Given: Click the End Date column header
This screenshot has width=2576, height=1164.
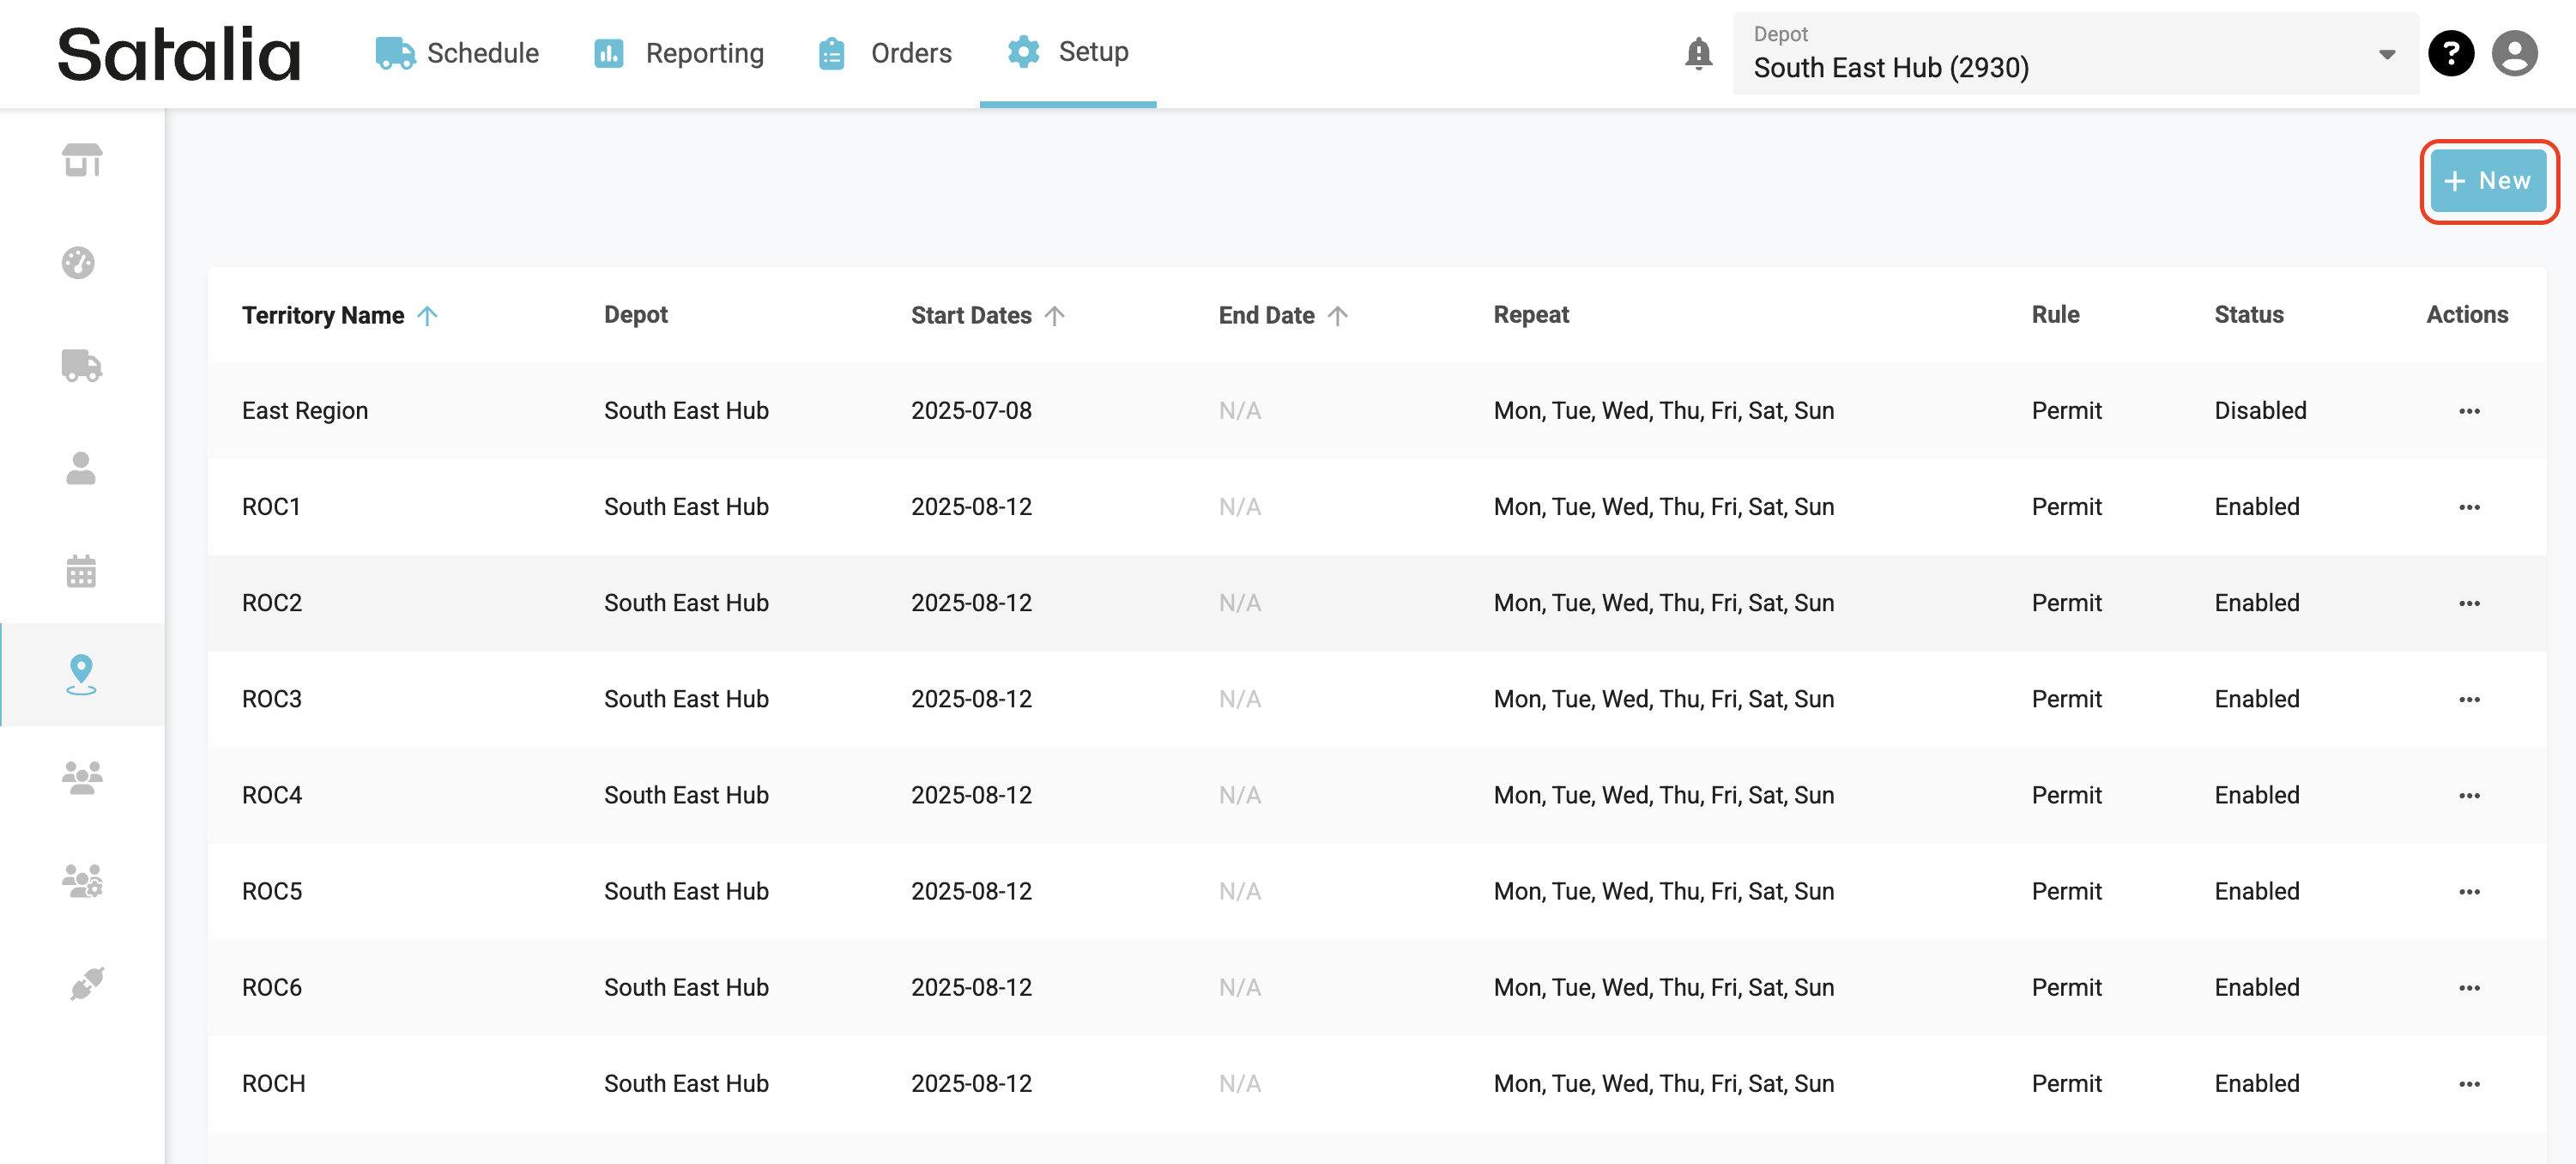Looking at the screenshot, I should (1266, 316).
